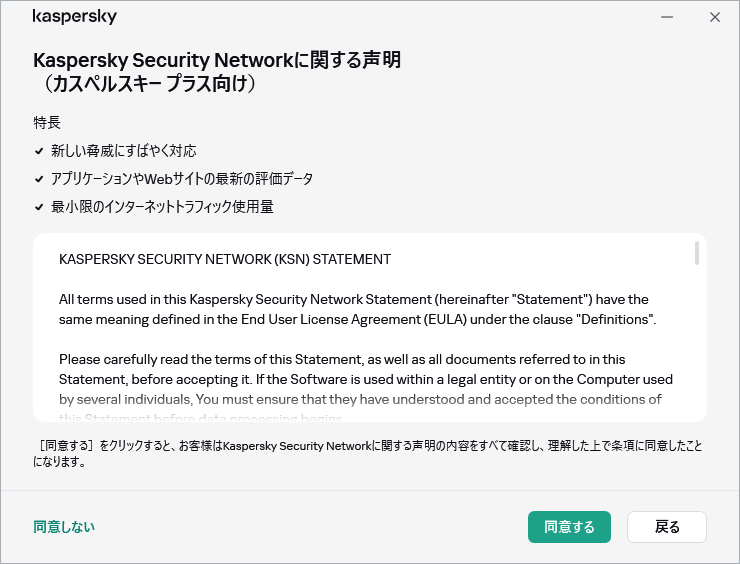
Task: Click the Kaspersky Security Networkに関する声明 title
Action: [217, 60]
